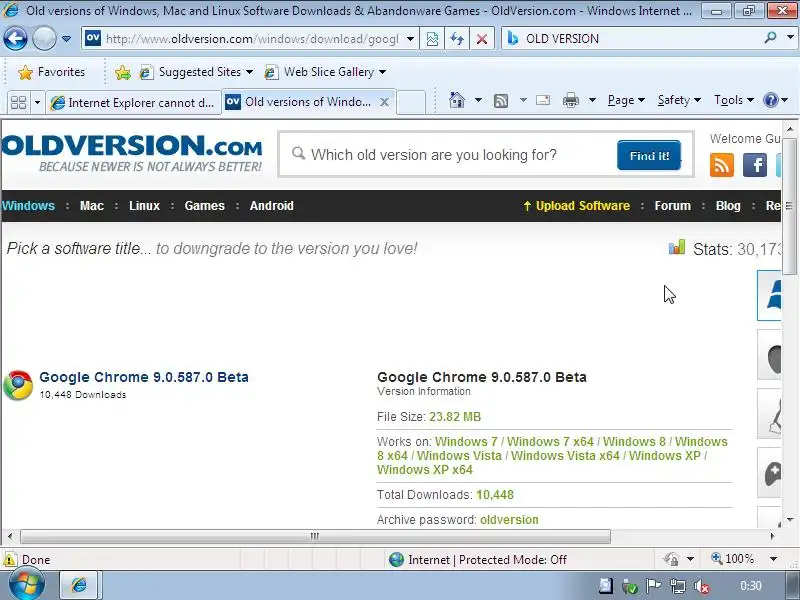
Task: Click the Action Center flag tray icon
Action: click(653, 586)
